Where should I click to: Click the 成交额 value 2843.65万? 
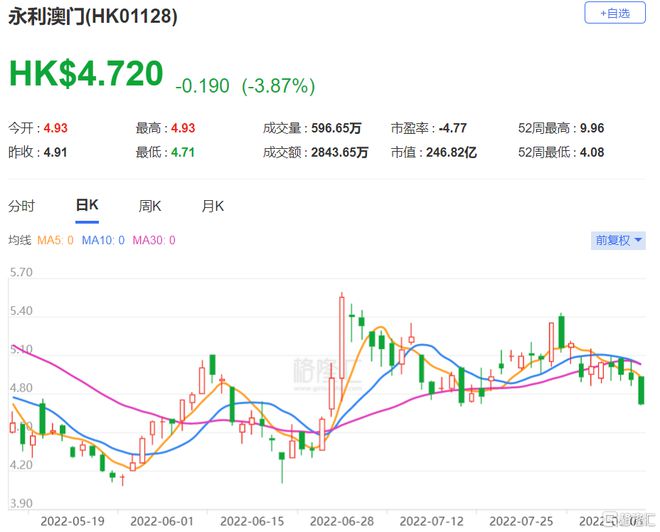pos(340,152)
